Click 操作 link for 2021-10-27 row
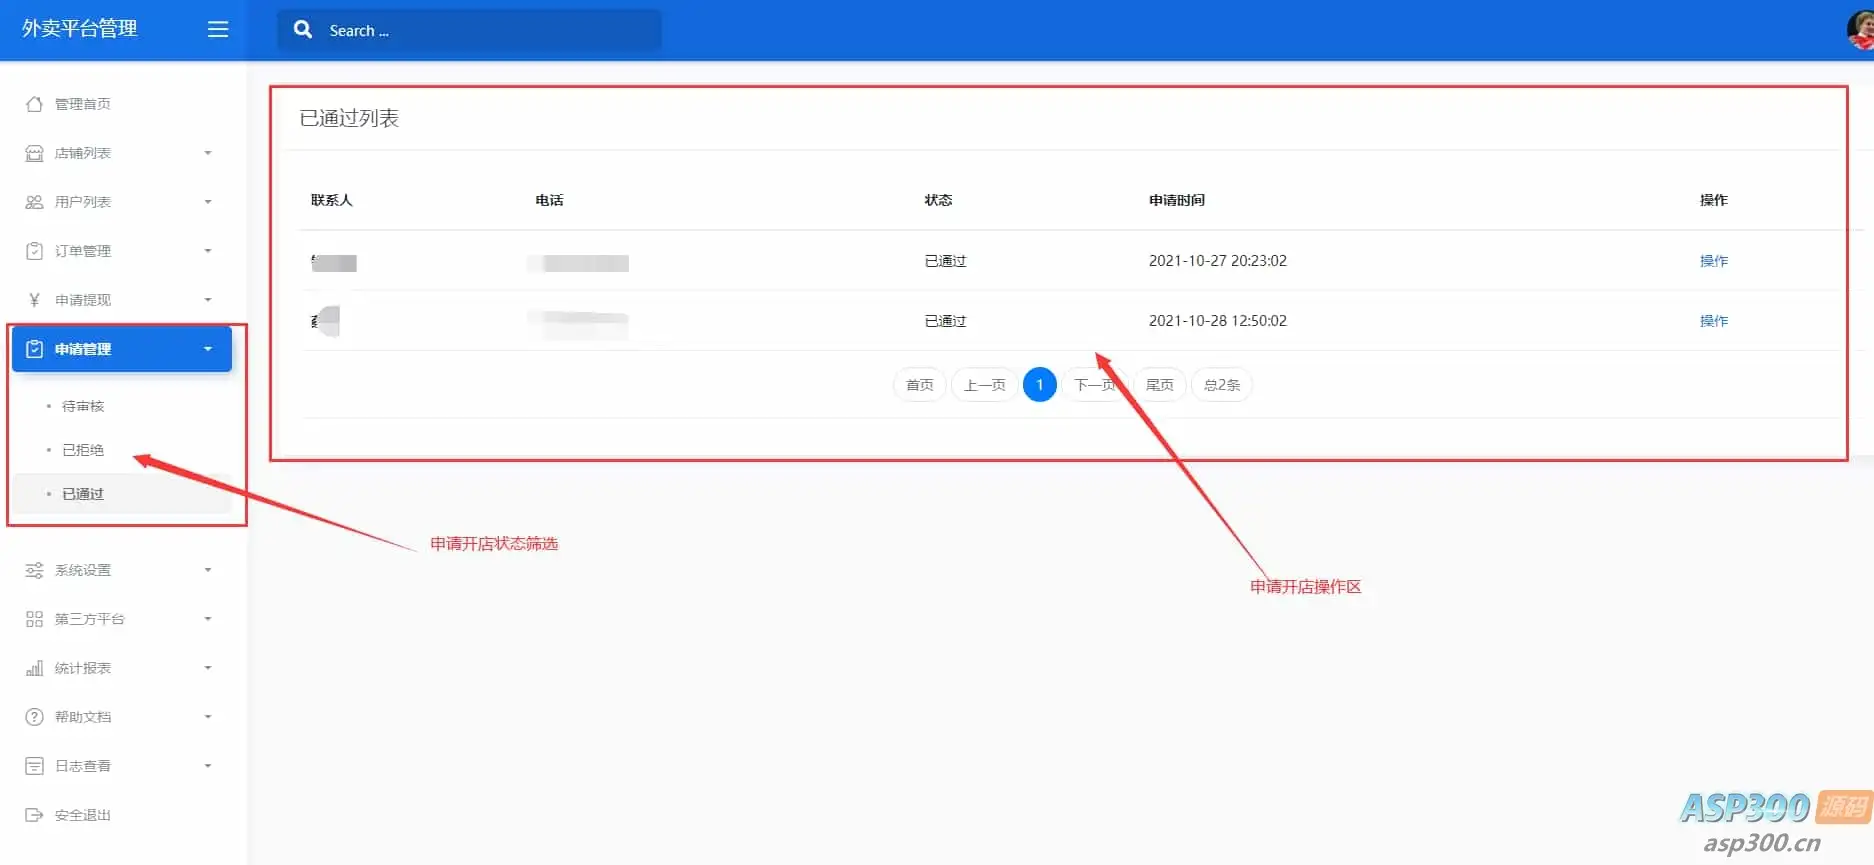Screen dimensions: 1874x865 pos(1714,261)
